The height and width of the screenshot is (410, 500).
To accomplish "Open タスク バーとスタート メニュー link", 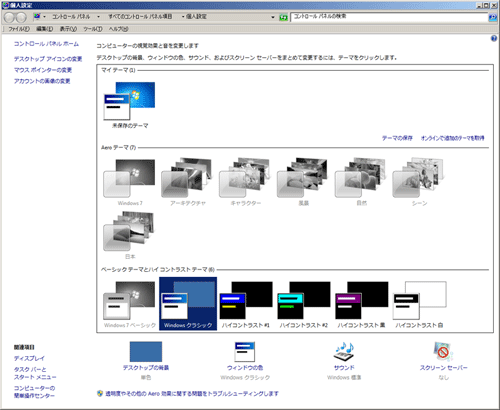I will (35, 373).
